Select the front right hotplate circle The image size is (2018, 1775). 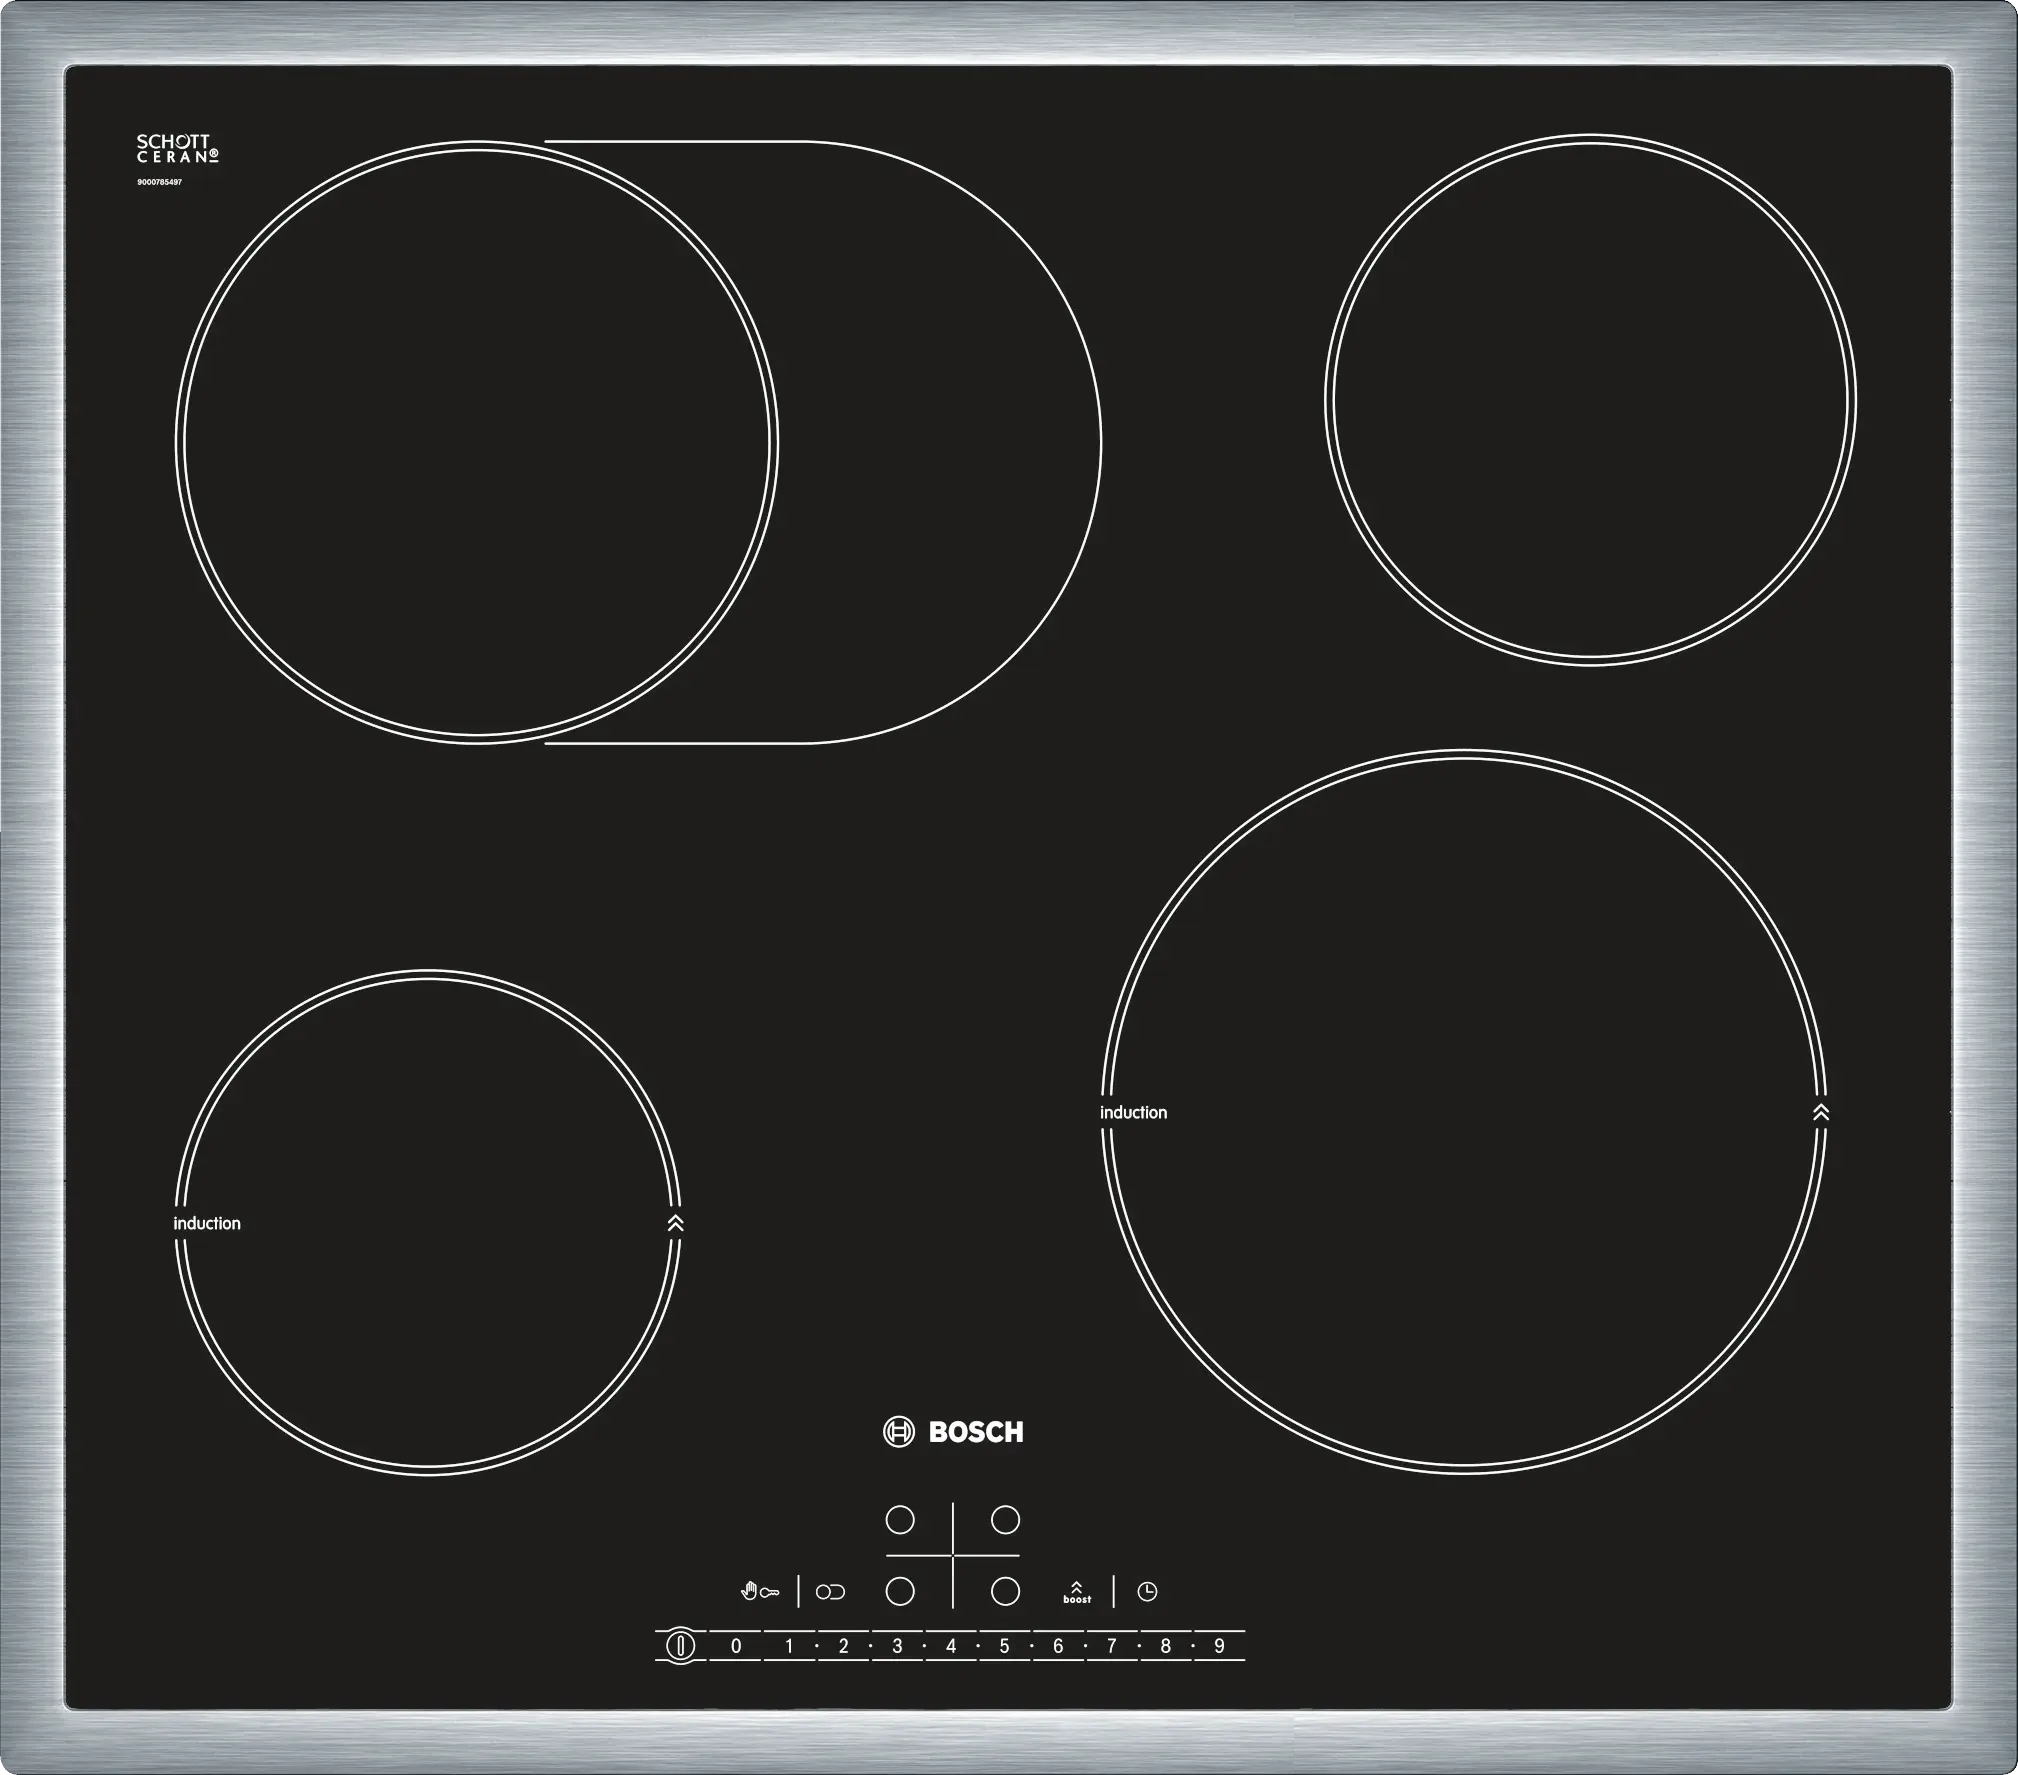1005,1592
